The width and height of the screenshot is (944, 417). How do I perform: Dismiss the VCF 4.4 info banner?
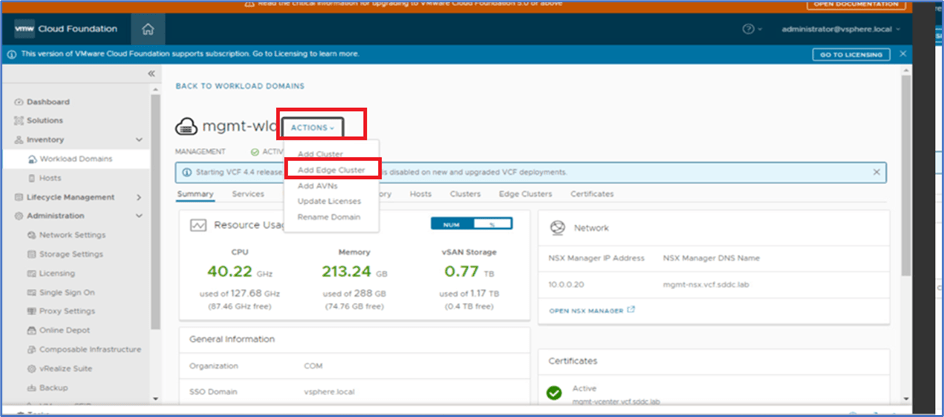pos(877,172)
